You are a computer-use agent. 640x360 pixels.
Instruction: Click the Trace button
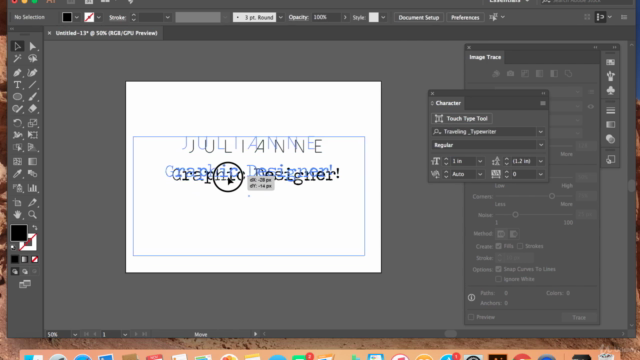point(579,317)
